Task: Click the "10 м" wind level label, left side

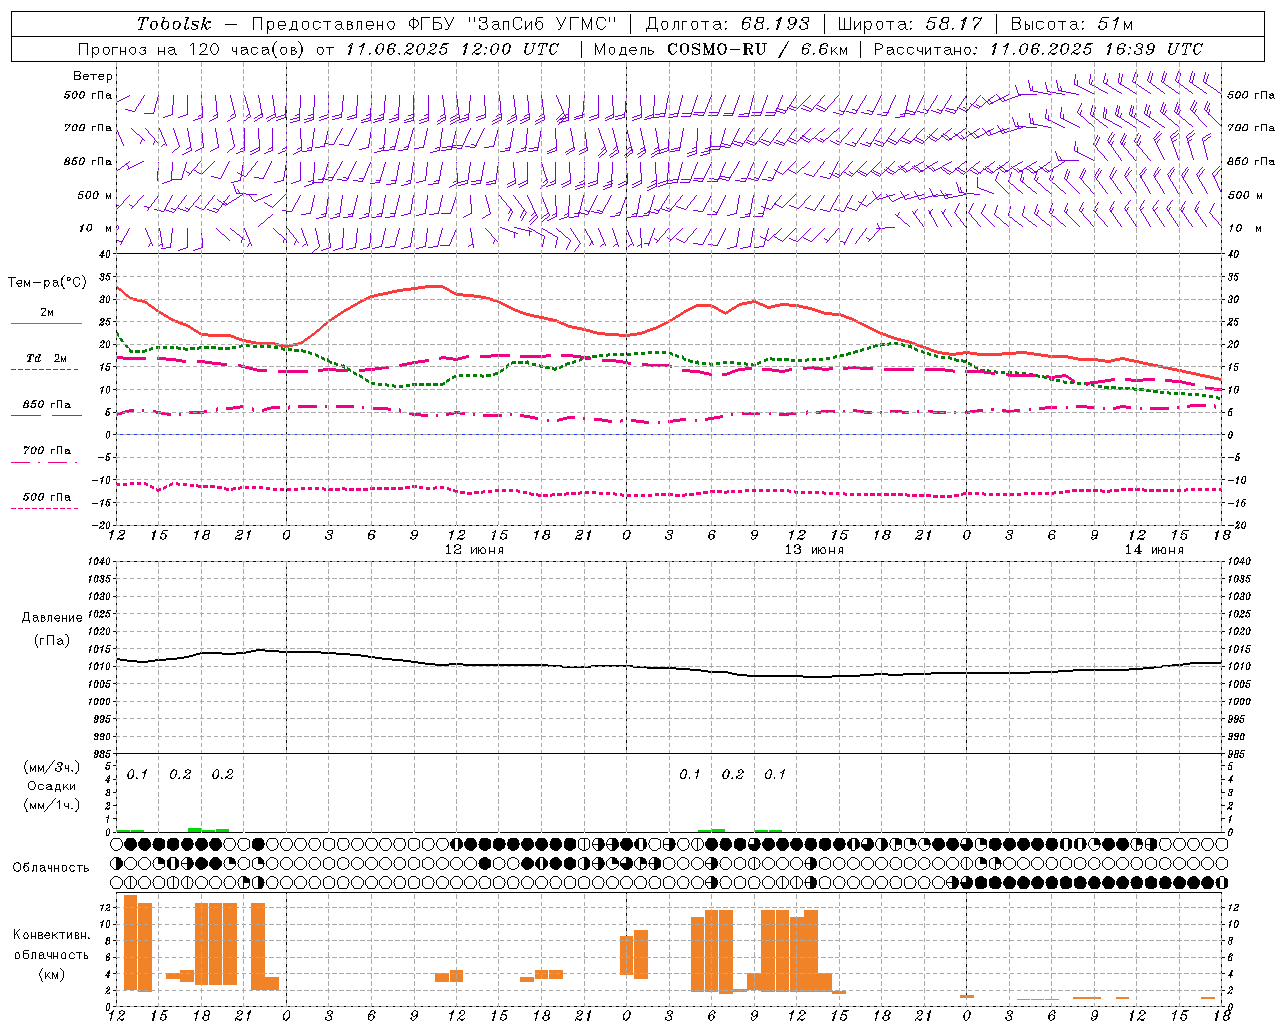Action: [96, 228]
